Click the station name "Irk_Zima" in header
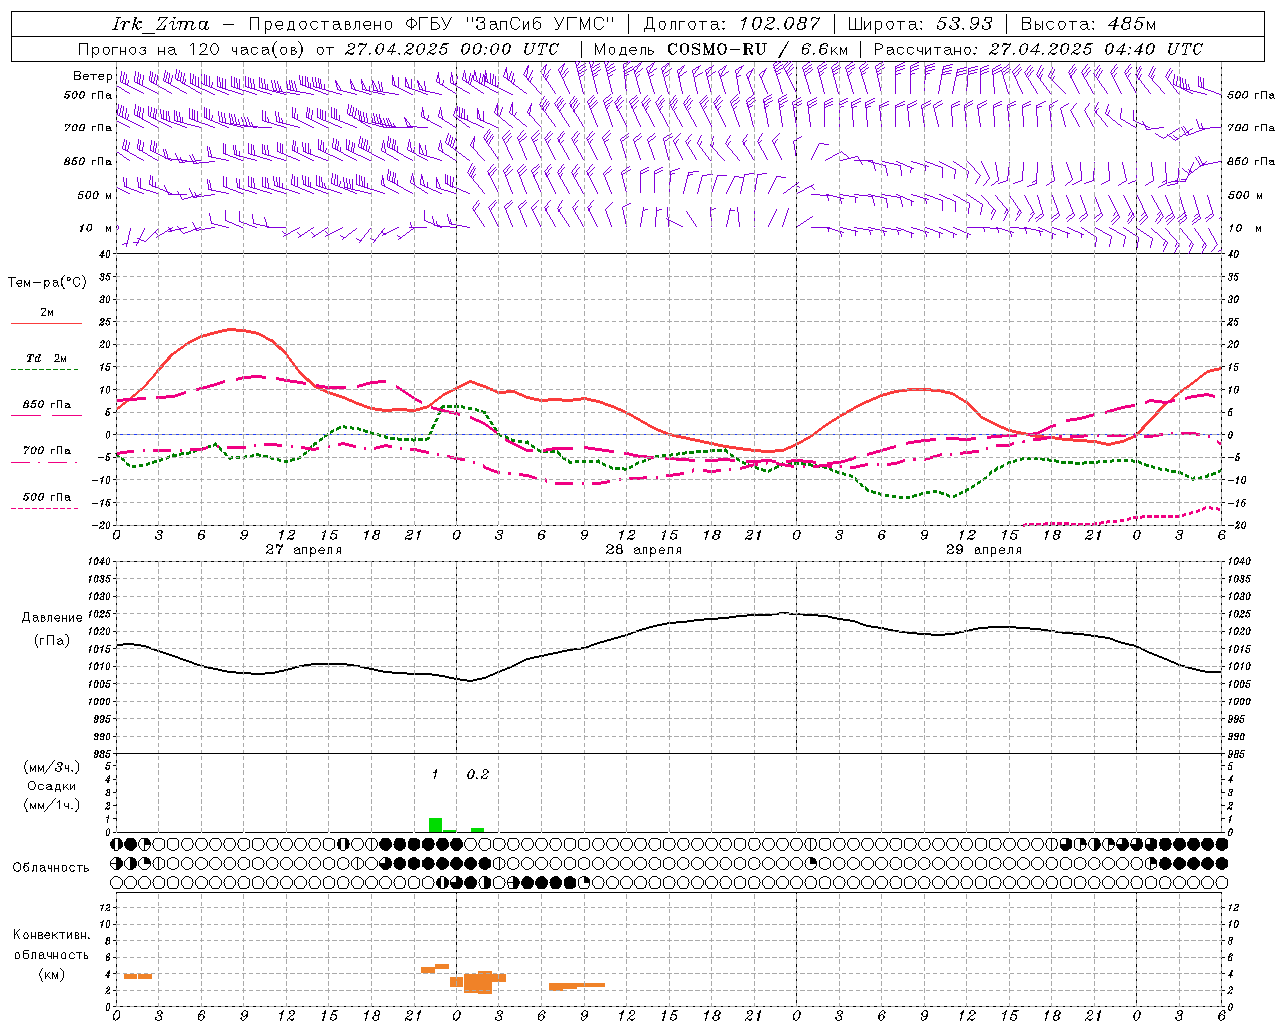The image size is (1280, 1024). pos(161,24)
